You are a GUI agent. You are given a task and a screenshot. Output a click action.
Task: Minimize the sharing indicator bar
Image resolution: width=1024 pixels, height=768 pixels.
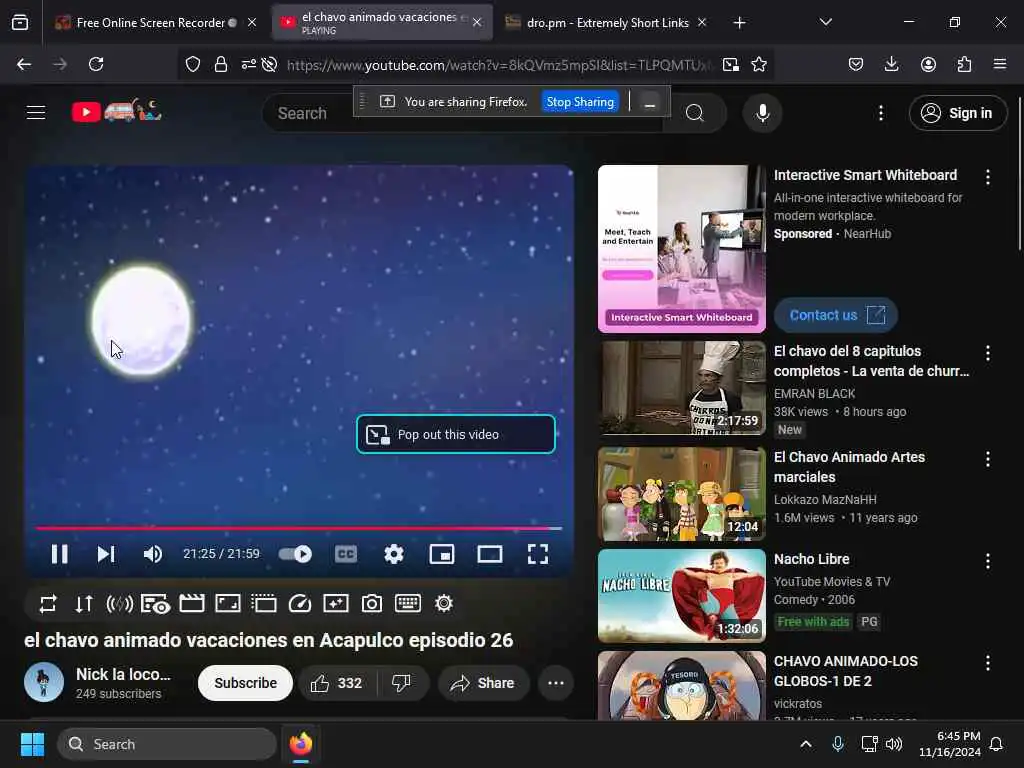(x=649, y=103)
